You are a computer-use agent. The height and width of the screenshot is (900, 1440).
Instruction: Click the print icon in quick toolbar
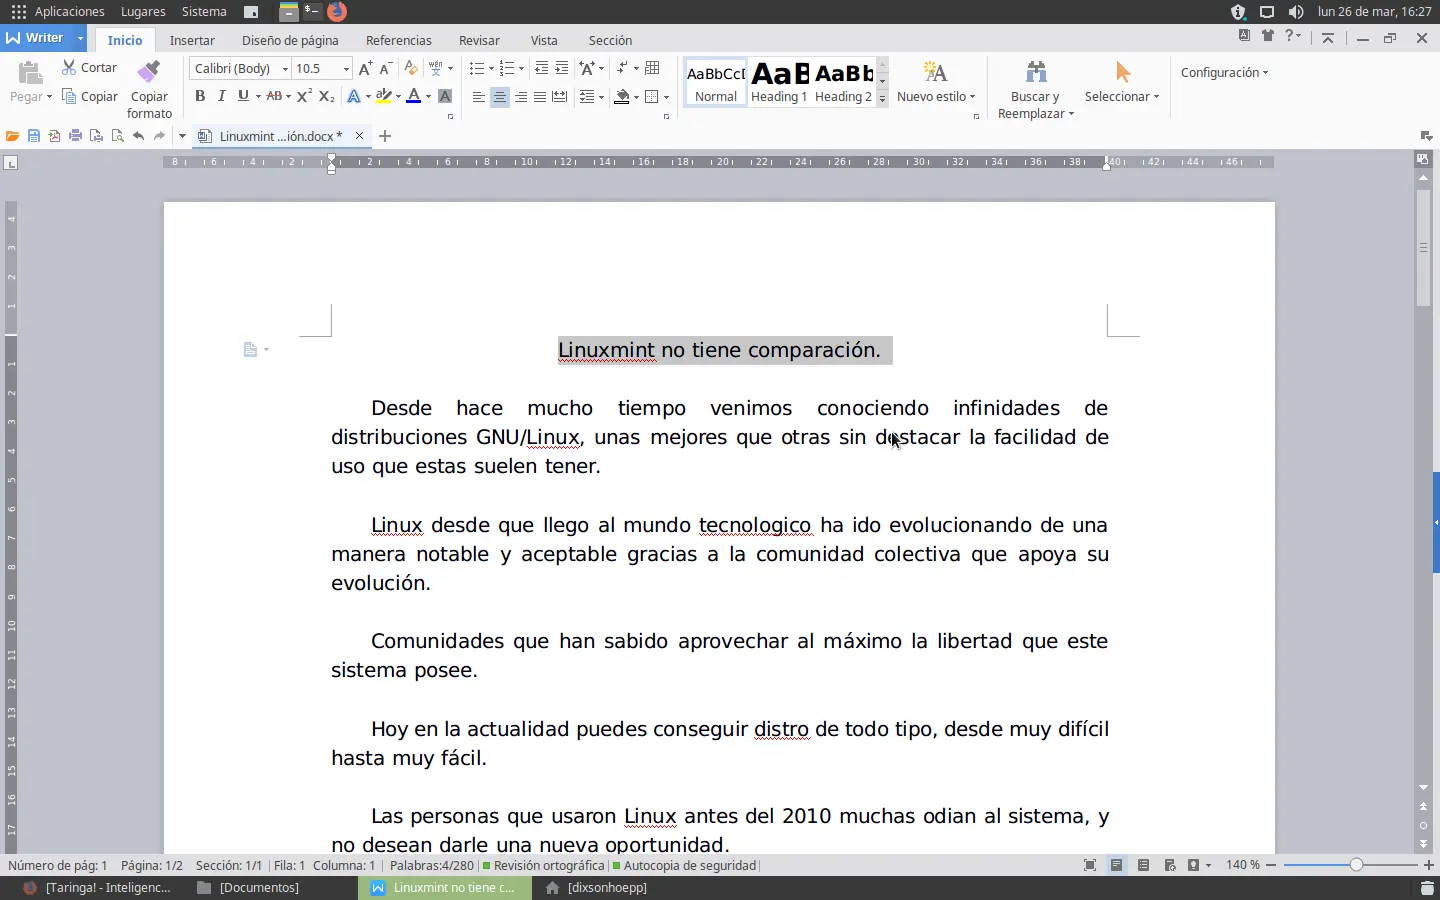(75, 136)
